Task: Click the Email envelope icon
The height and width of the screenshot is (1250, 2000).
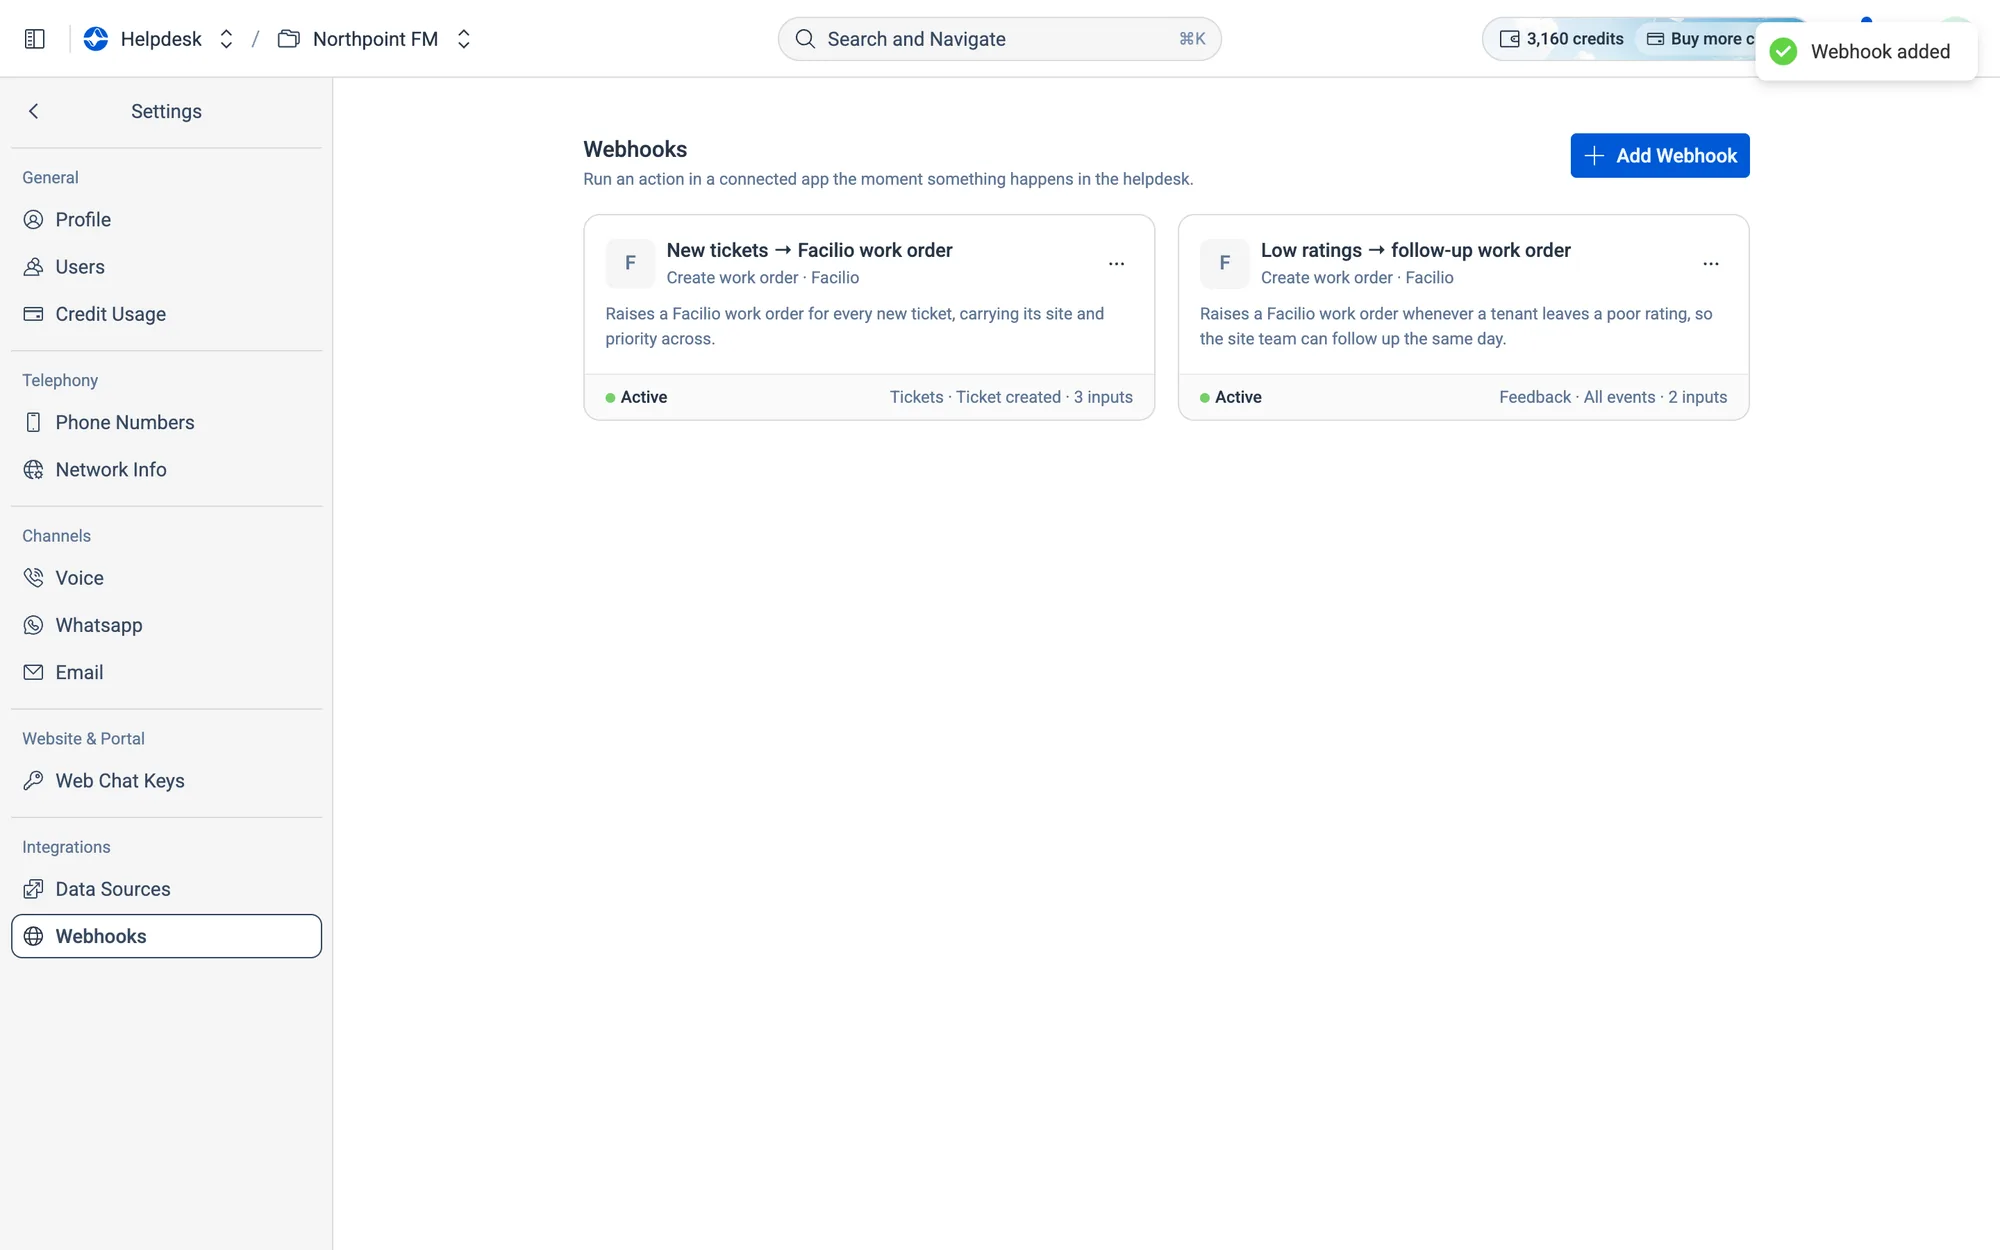Action: click(34, 673)
